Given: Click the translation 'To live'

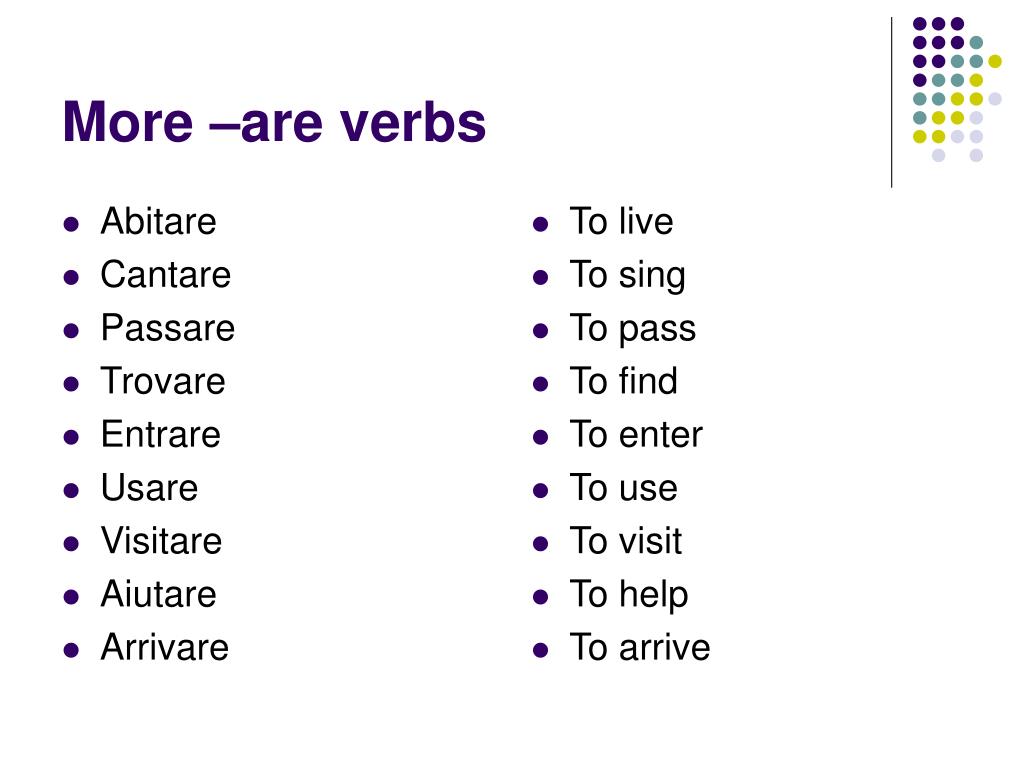Looking at the screenshot, I should (x=621, y=221).
